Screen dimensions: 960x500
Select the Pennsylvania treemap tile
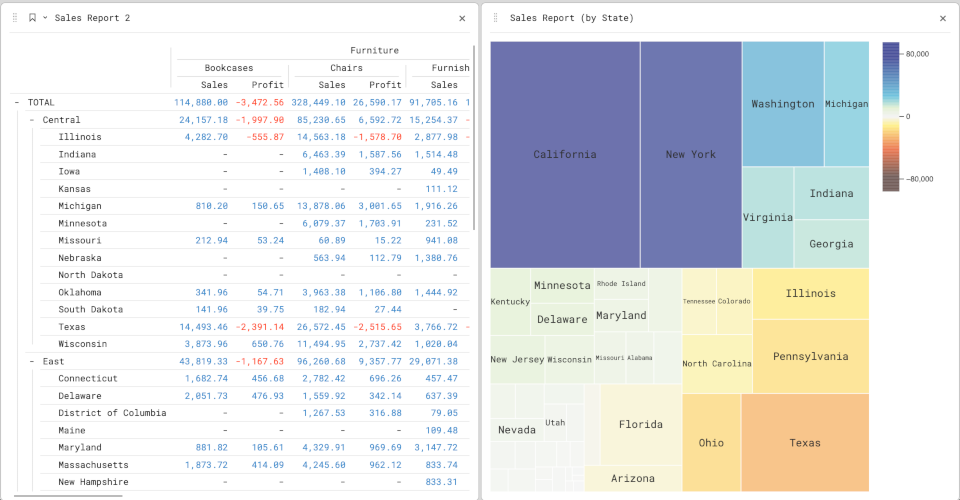pos(810,356)
